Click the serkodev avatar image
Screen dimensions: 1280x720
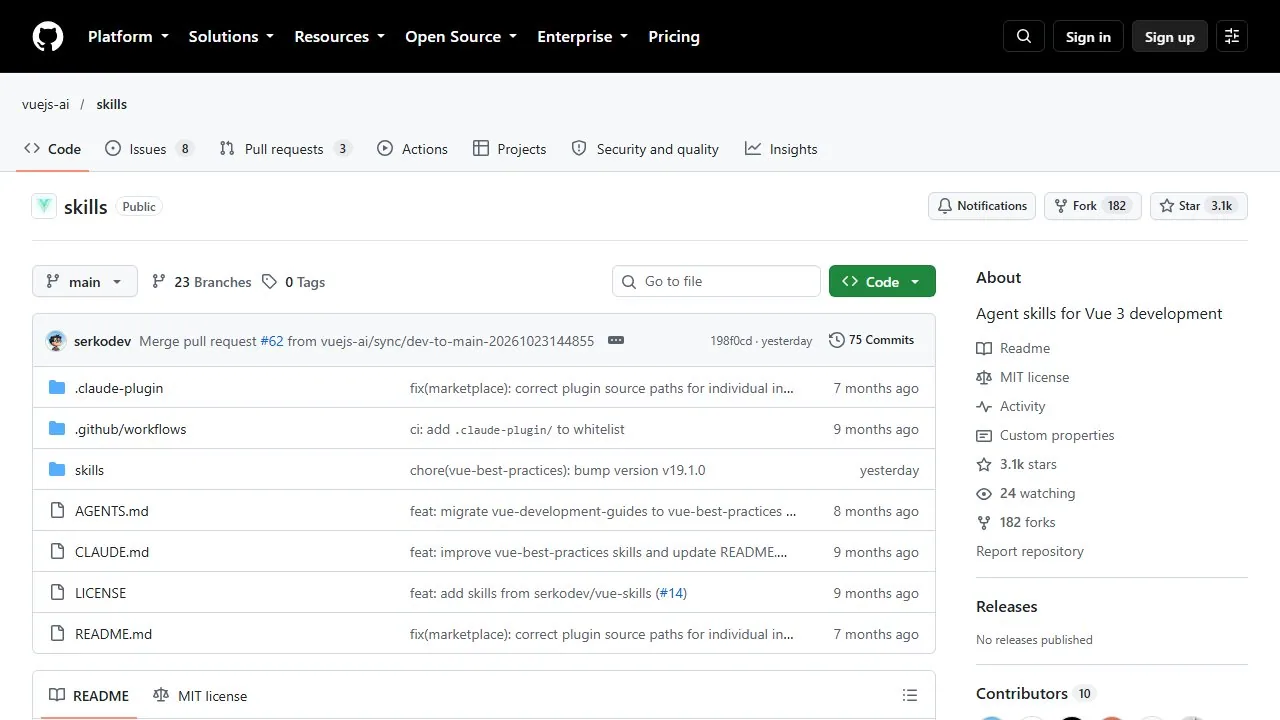[56, 341]
